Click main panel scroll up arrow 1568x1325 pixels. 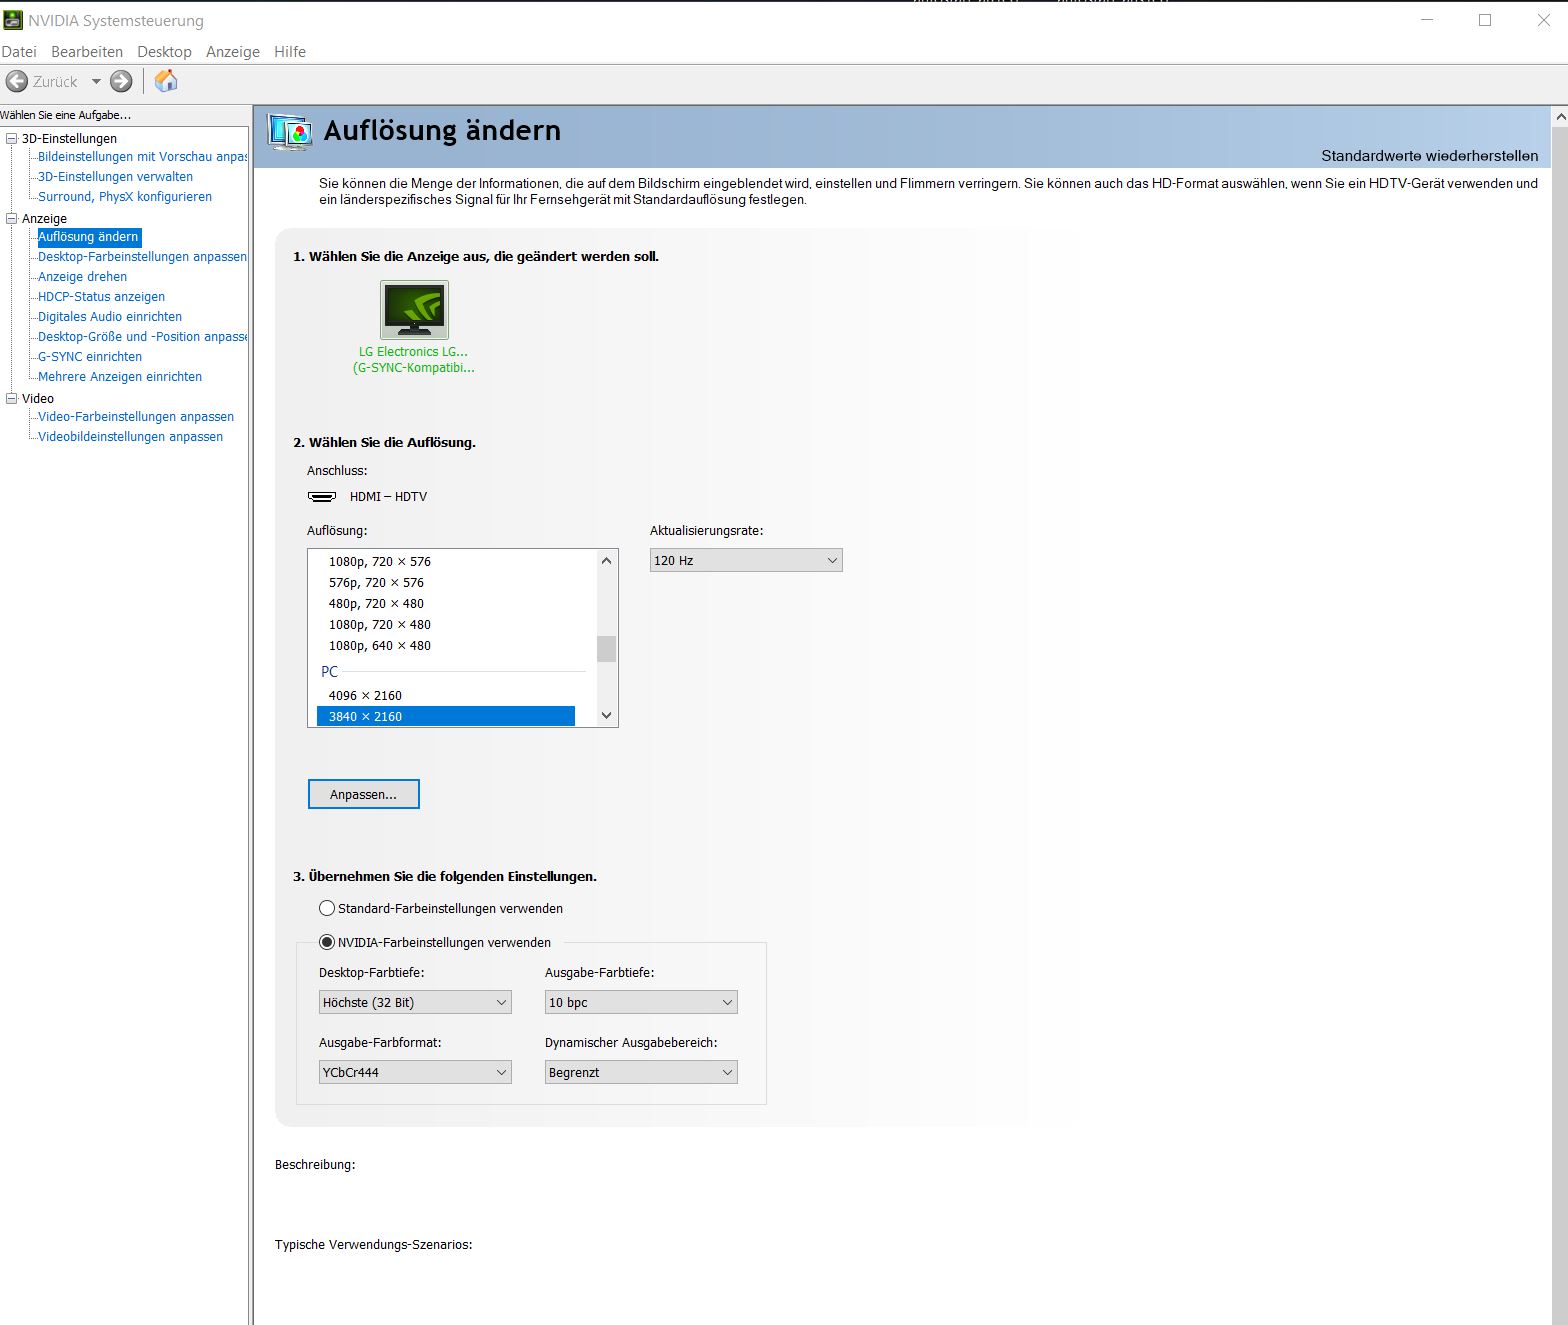coord(1559,117)
